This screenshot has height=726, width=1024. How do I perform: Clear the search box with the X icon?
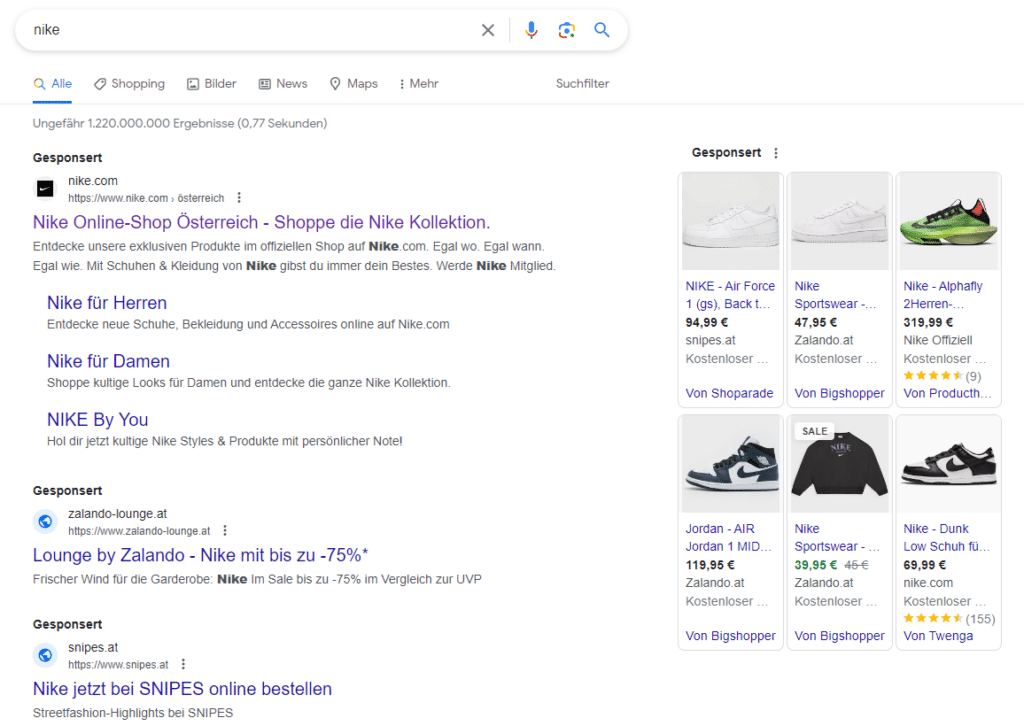pos(488,30)
